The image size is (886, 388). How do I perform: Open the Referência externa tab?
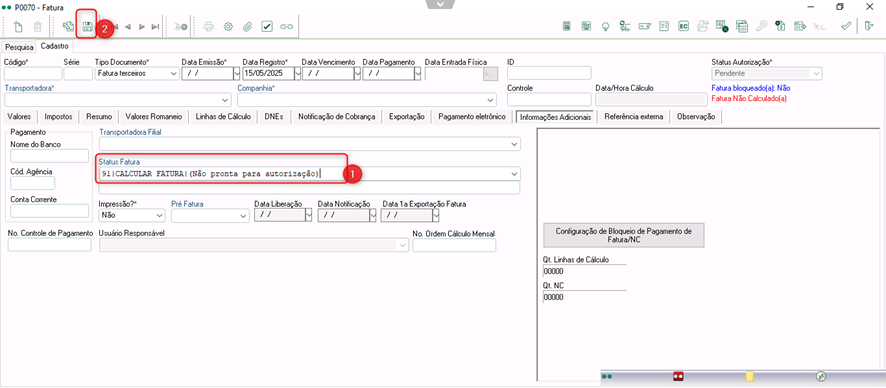tap(634, 117)
